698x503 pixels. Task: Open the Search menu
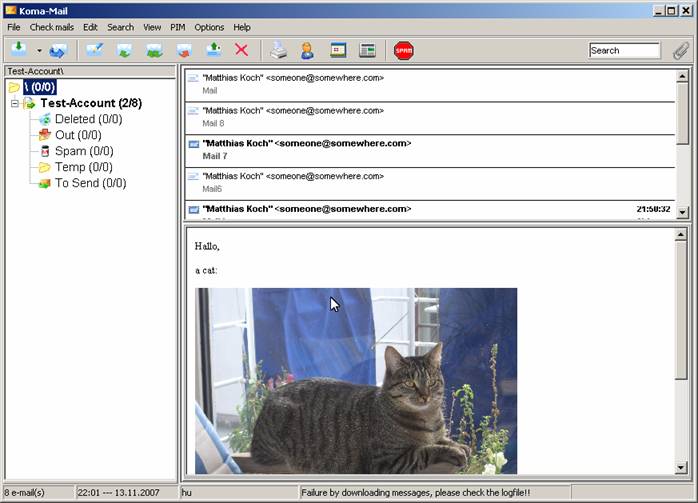[120, 27]
